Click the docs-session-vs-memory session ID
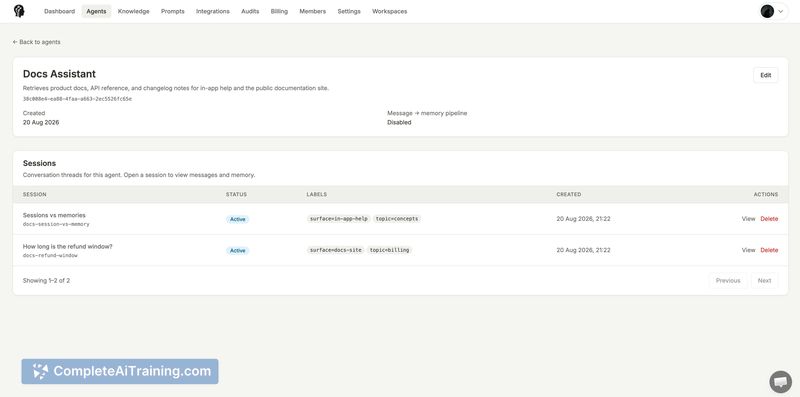 coord(56,224)
